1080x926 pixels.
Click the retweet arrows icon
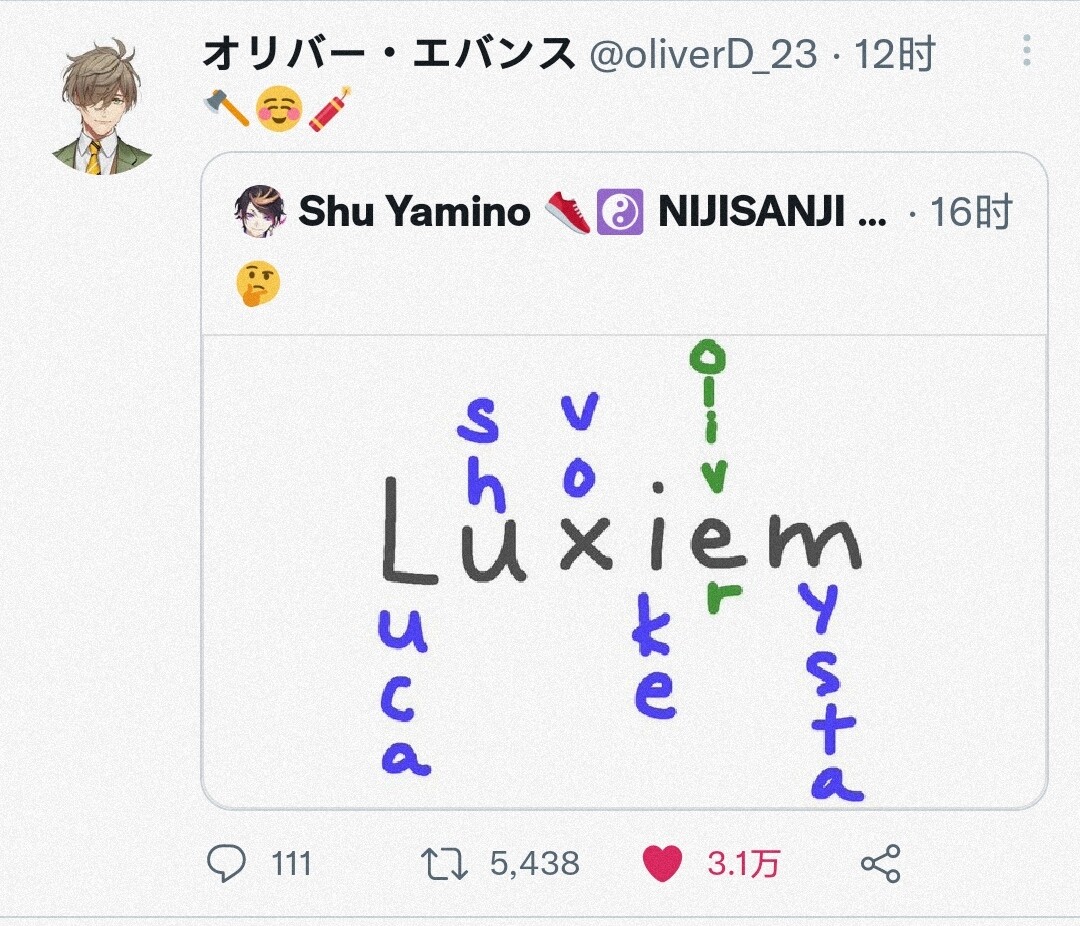443,864
